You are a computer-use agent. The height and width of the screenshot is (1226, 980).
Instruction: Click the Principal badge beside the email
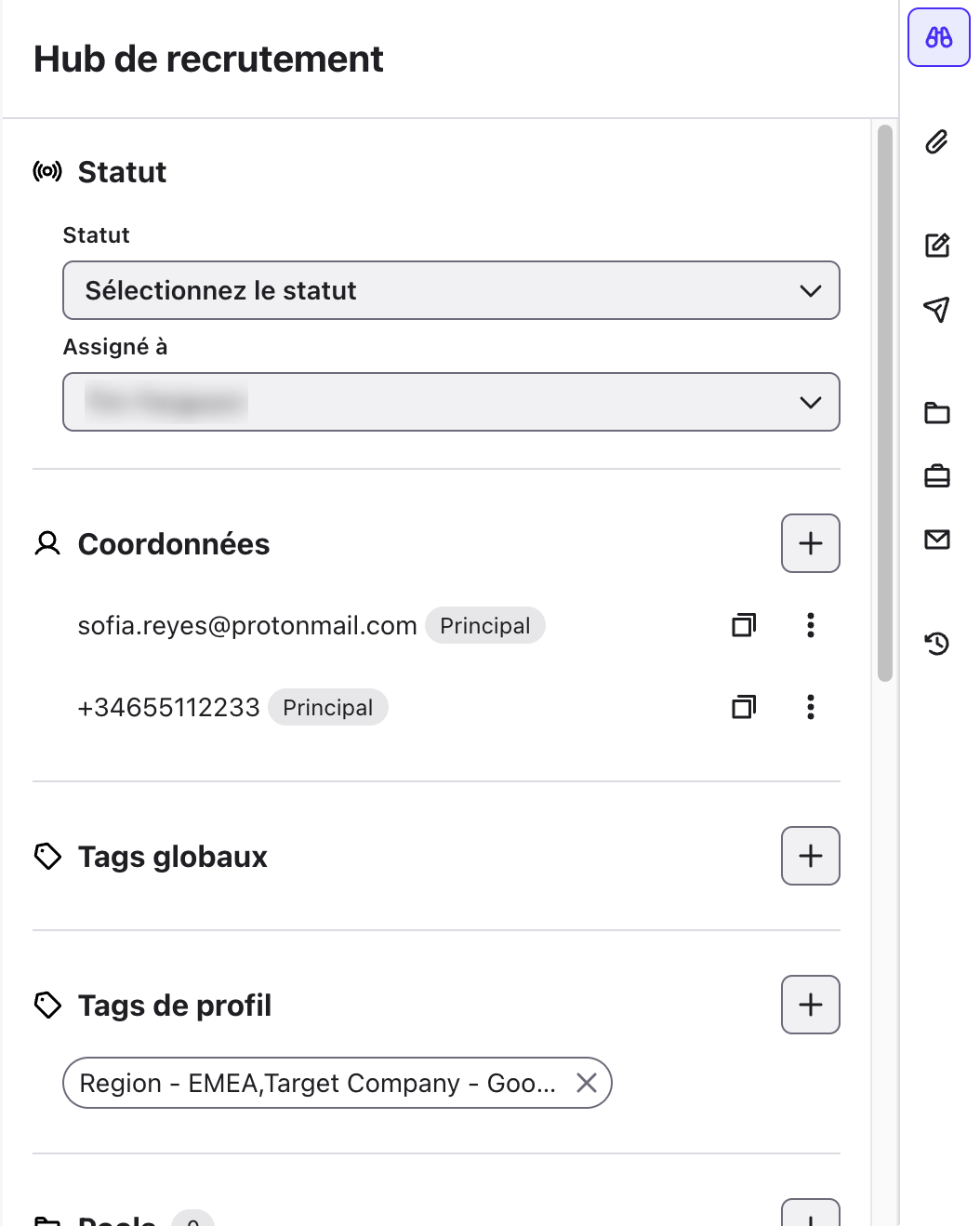coord(485,626)
